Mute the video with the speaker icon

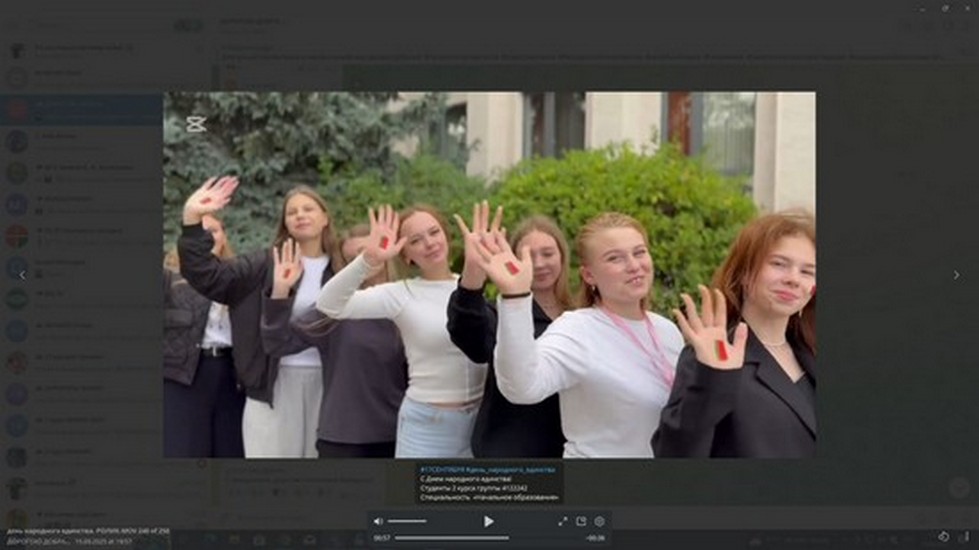coord(378,521)
